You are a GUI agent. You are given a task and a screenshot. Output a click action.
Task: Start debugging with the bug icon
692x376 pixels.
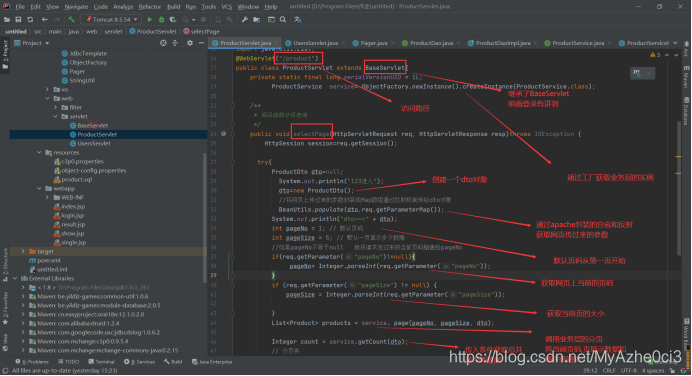pos(161,19)
